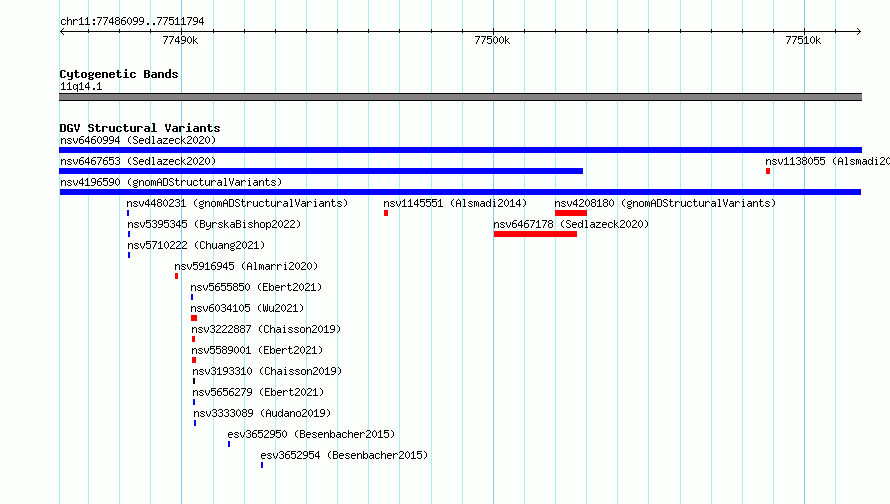This screenshot has height=504, width=890.
Task: Click the chr11:77486099..77511794 coordinate label
Action: [132, 21]
